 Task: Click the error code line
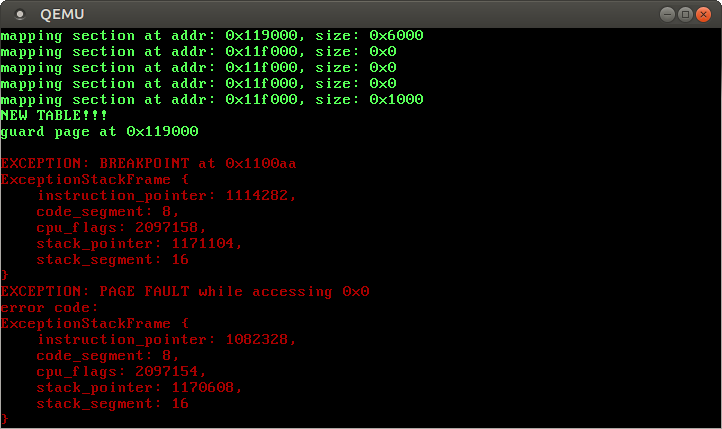coord(49,308)
